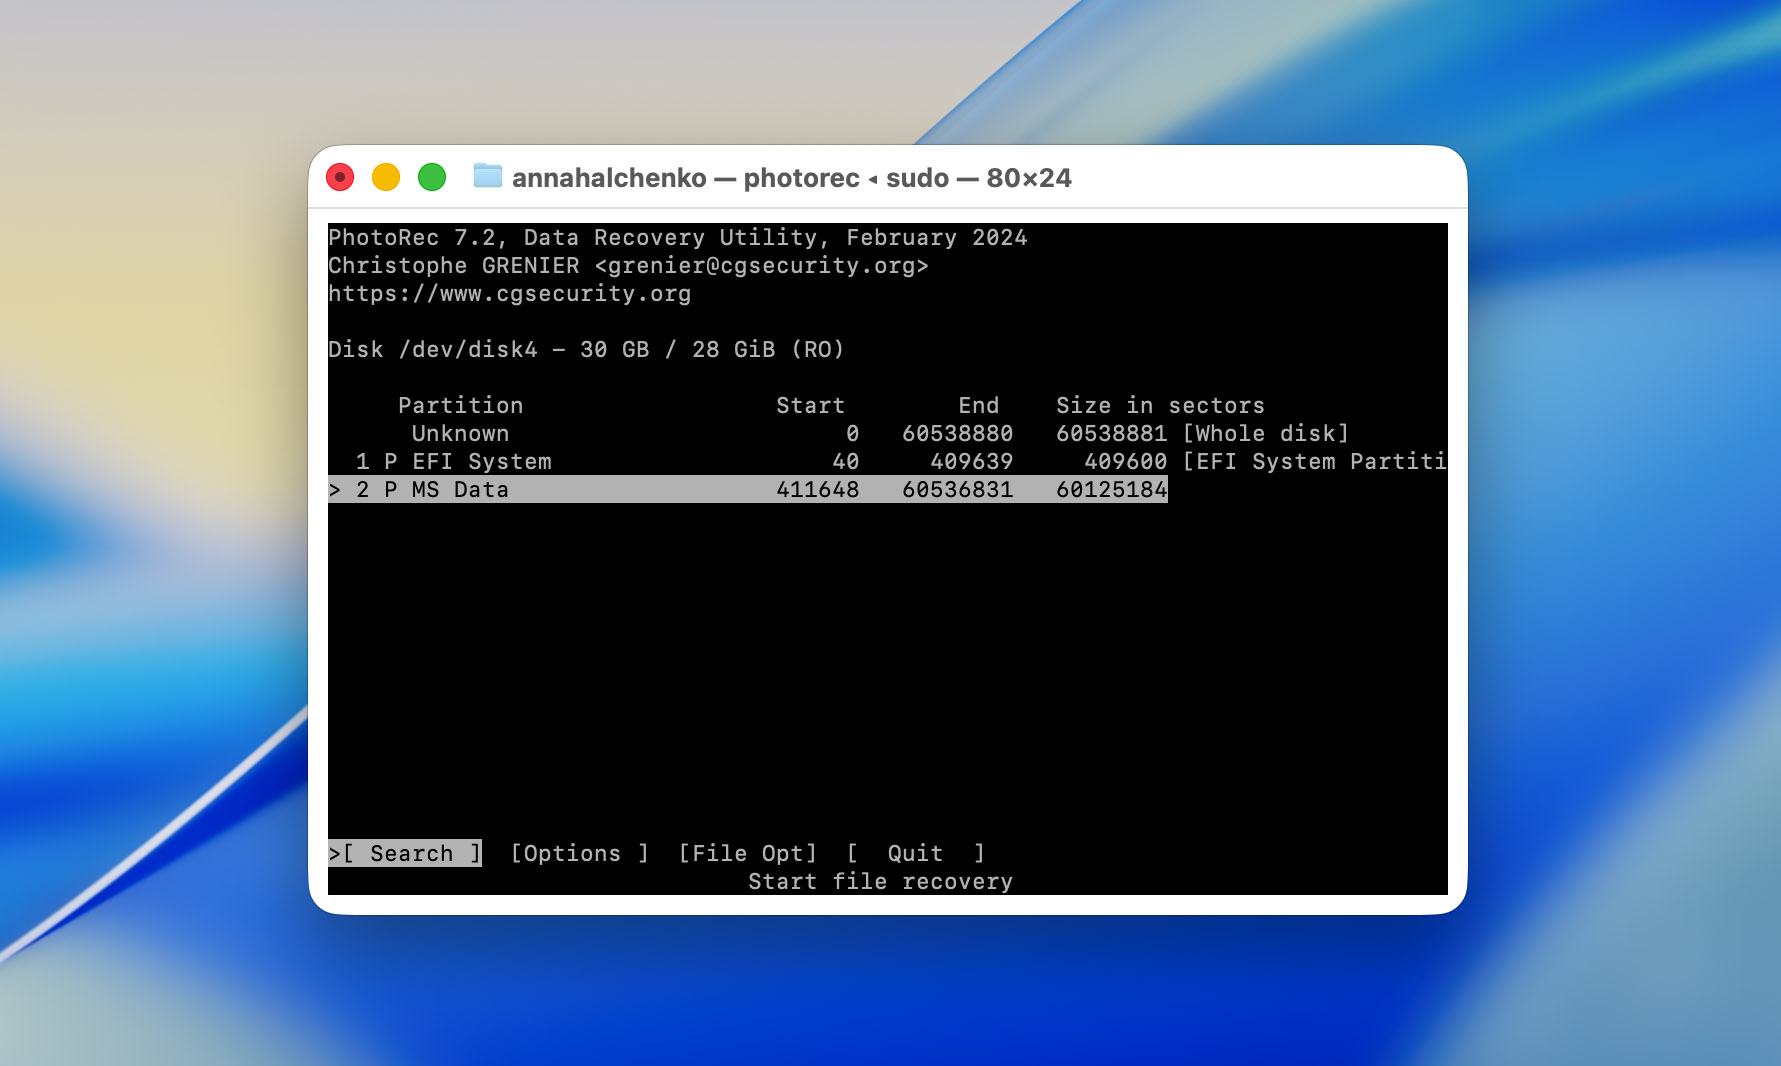Image resolution: width=1781 pixels, height=1066 pixels.
Task: Click the grenier@cgsecurity.org email address
Action: point(762,266)
